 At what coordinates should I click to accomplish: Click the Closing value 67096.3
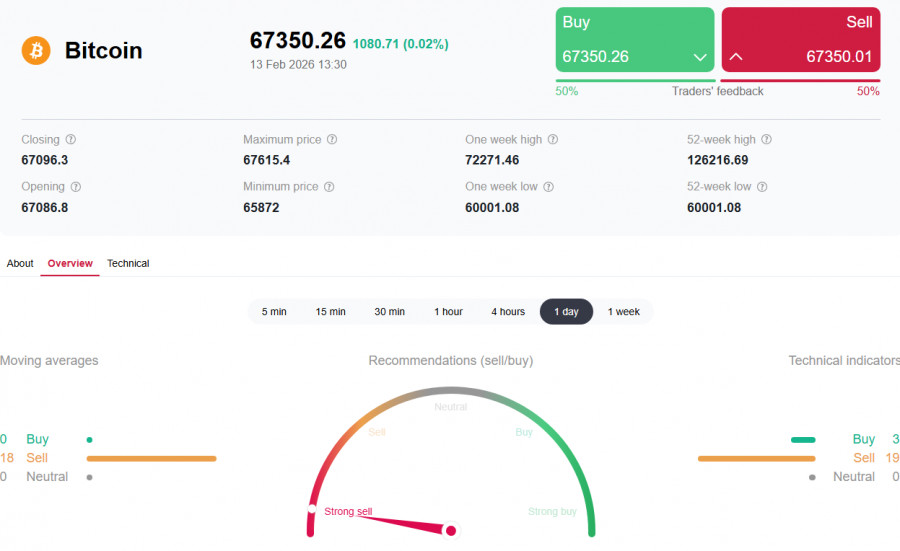click(x=45, y=160)
